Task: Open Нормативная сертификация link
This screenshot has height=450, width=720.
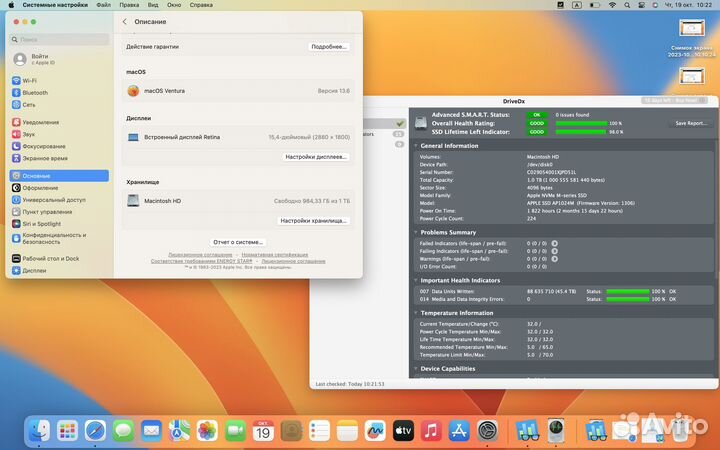Action: [x=275, y=255]
